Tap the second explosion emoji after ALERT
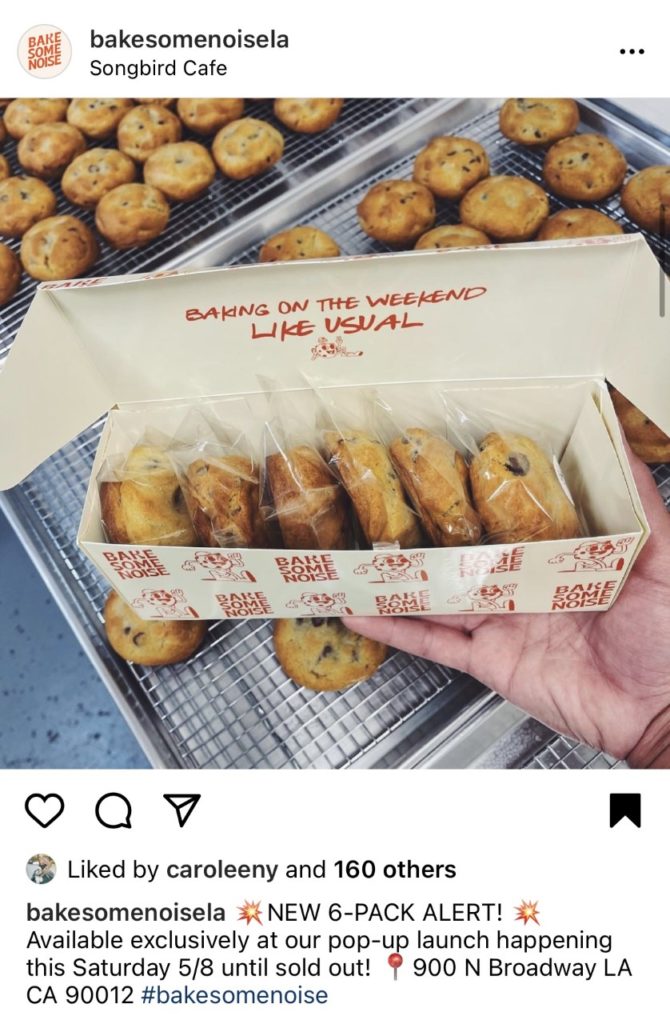 pos(527,912)
